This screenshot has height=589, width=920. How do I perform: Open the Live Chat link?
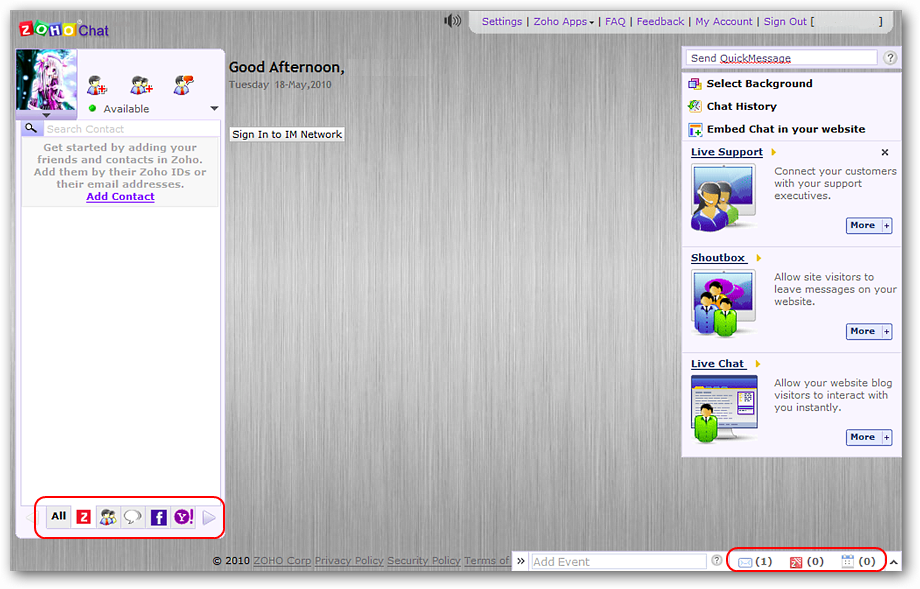pos(717,364)
